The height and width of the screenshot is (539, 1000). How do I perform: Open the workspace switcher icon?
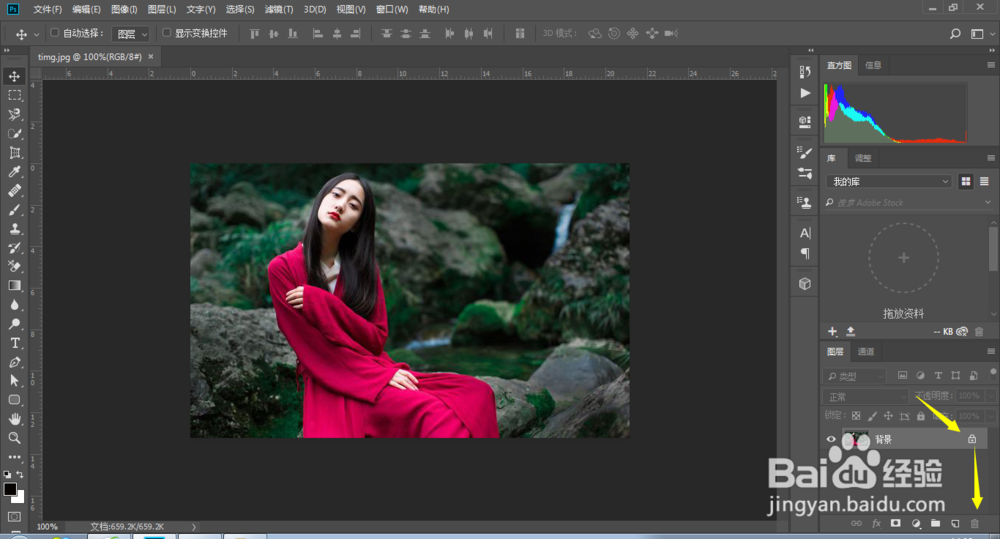click(x=977, y=33)
